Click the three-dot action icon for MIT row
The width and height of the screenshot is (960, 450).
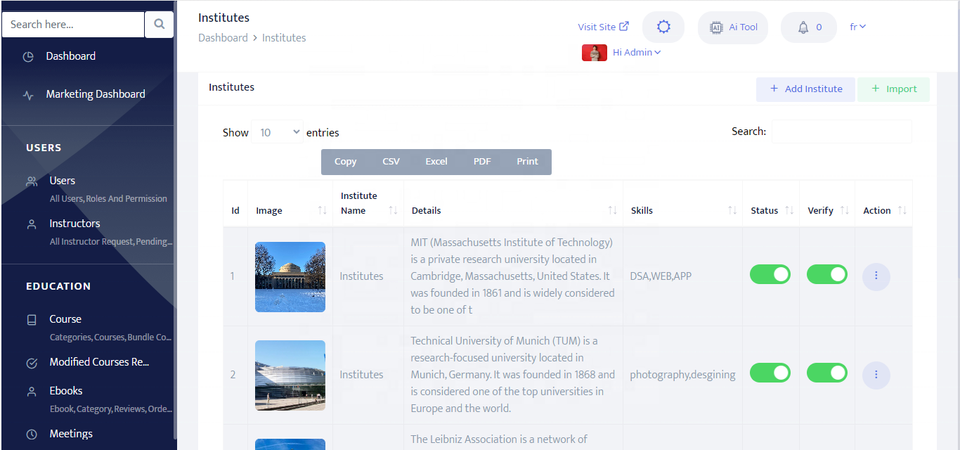pos(876,275)
